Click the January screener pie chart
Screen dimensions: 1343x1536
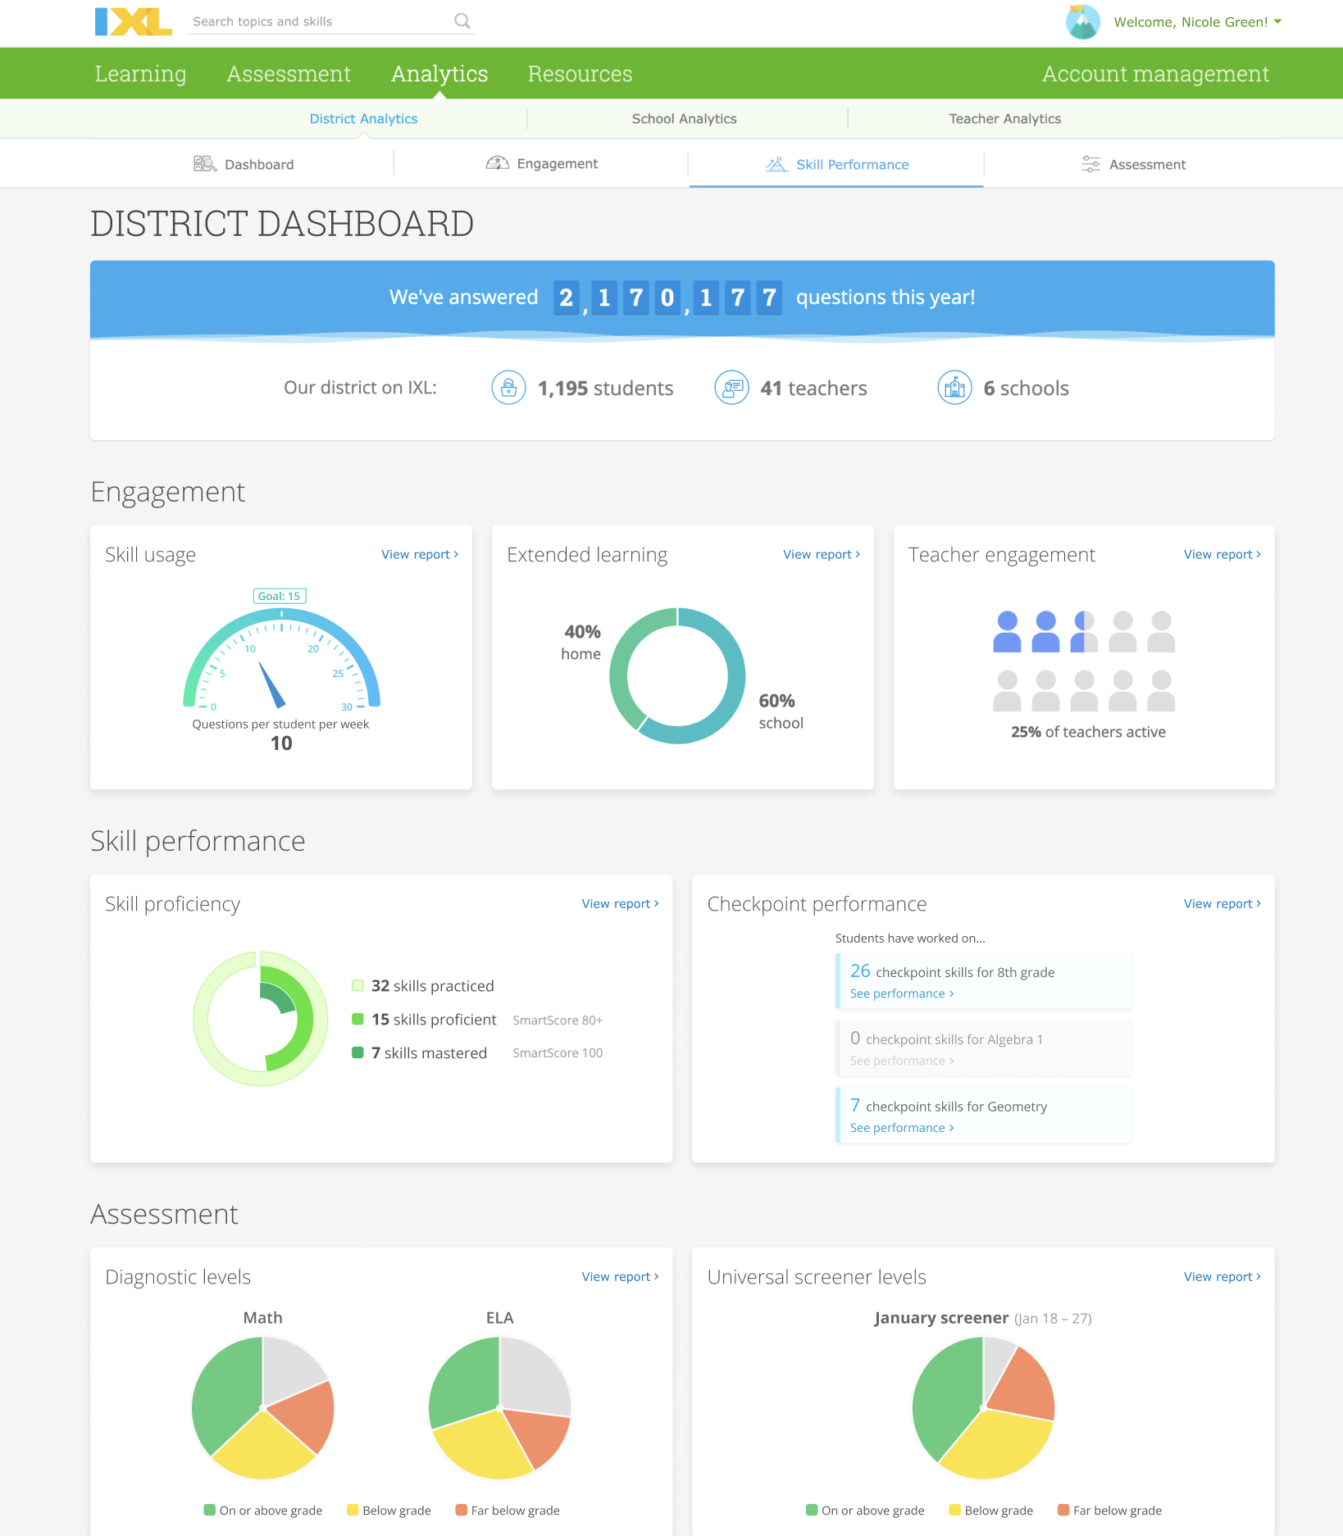coord(984,1408)
